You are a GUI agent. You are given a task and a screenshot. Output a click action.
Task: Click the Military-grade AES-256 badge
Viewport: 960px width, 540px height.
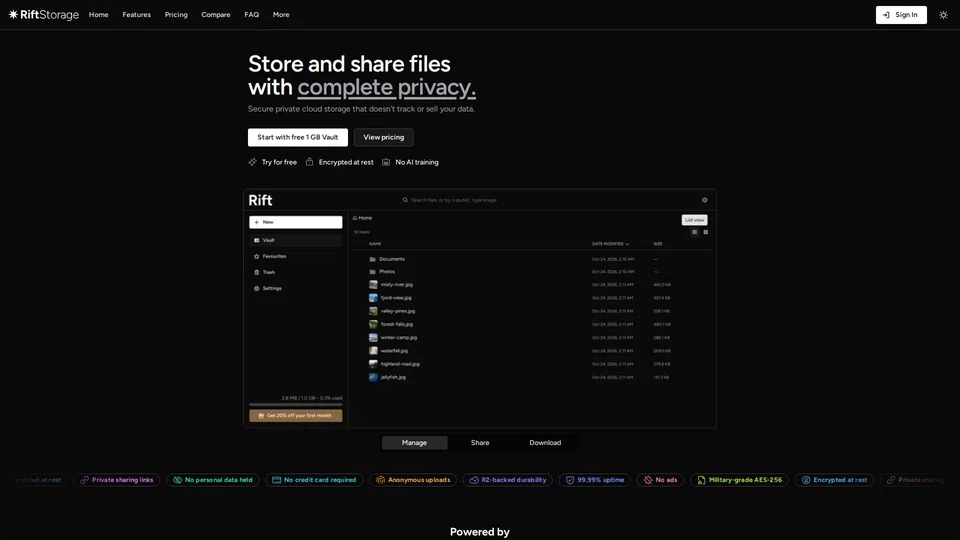coord(739,480)
